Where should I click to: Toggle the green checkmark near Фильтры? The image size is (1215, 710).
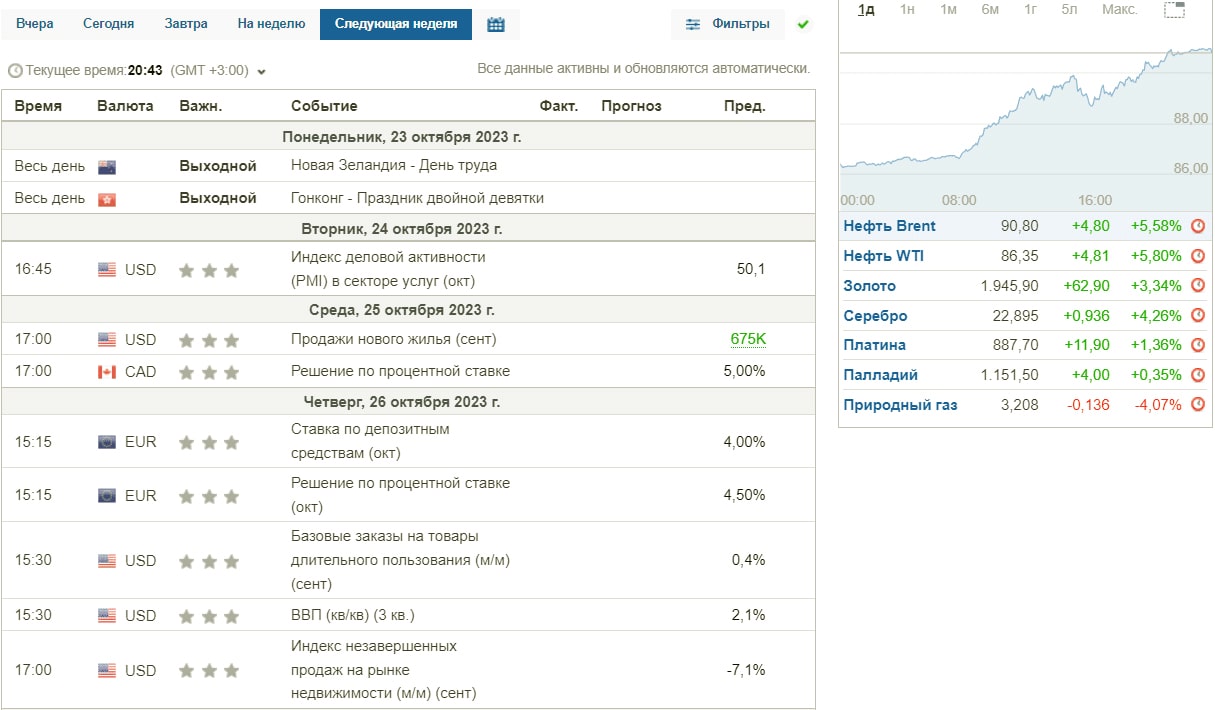click(804, 24)
